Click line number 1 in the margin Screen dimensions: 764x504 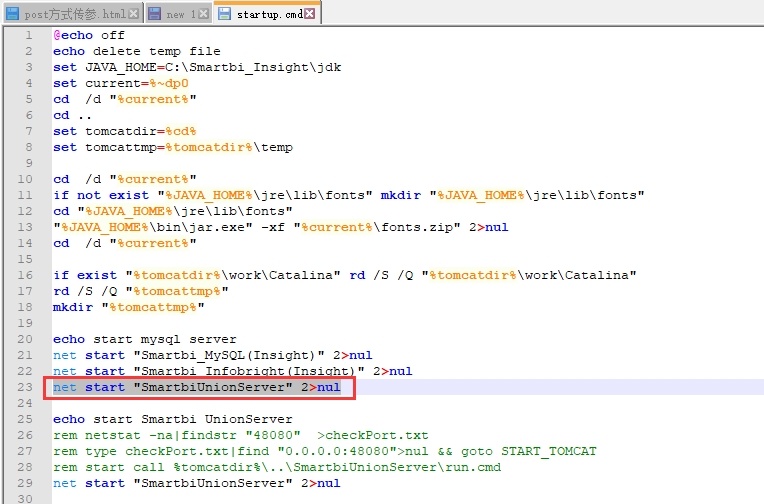(29, 35)
